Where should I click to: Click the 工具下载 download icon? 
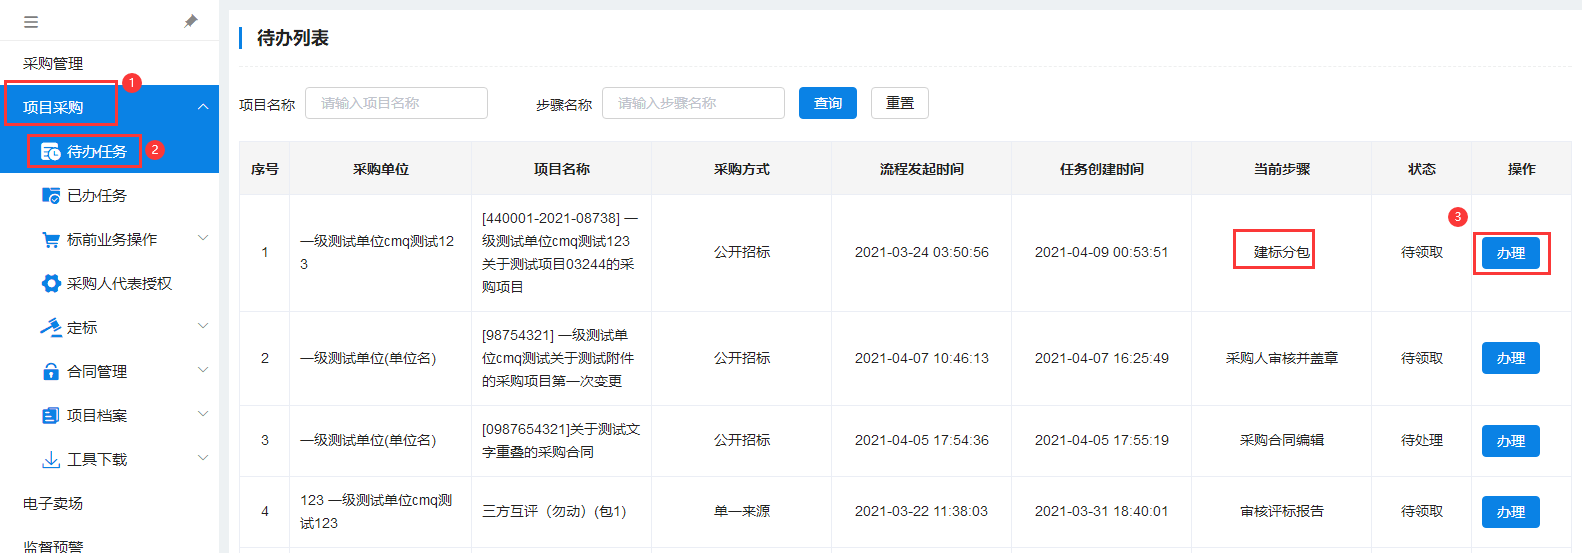(50, 460)
